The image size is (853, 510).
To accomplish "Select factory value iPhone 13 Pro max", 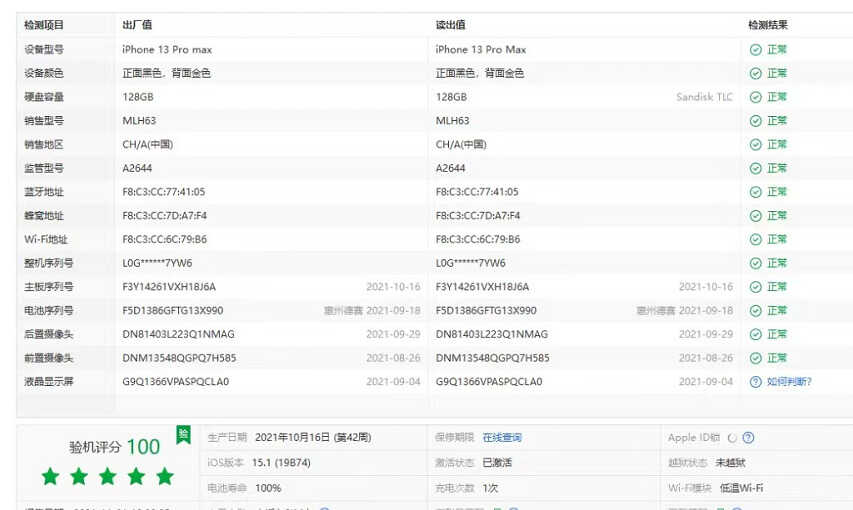I will tap(167, 50).
